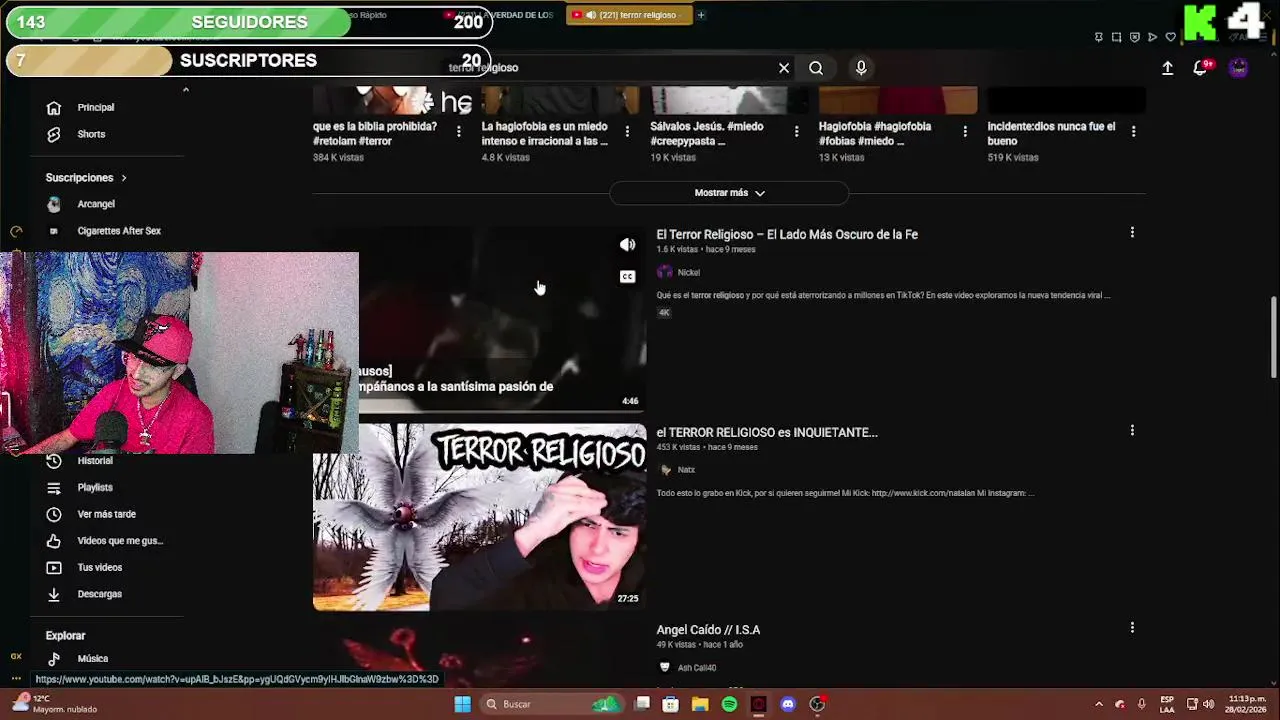Click the magnifier search button
The height and width of the screenshot is (720, 1280).
pos(816,68)
